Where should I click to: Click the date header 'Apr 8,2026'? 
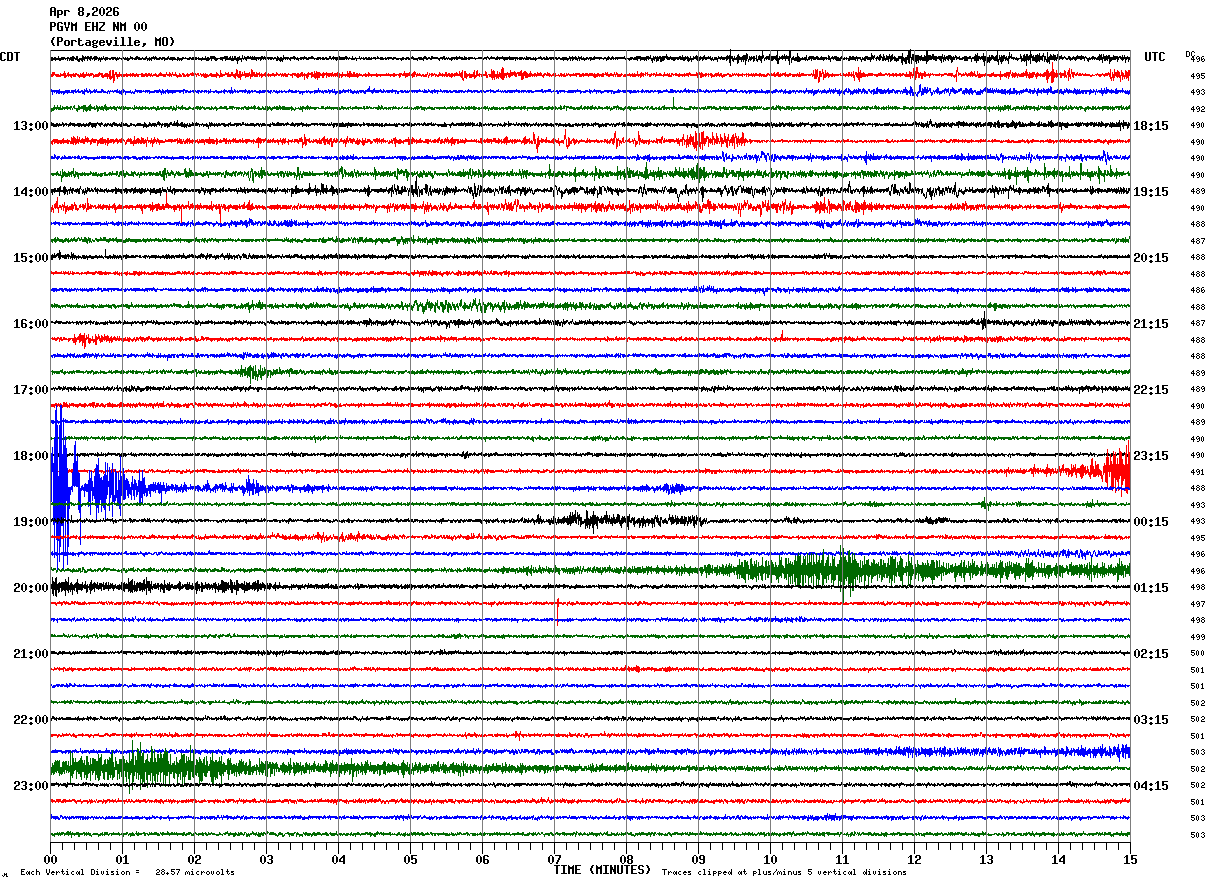click(84, 12)
